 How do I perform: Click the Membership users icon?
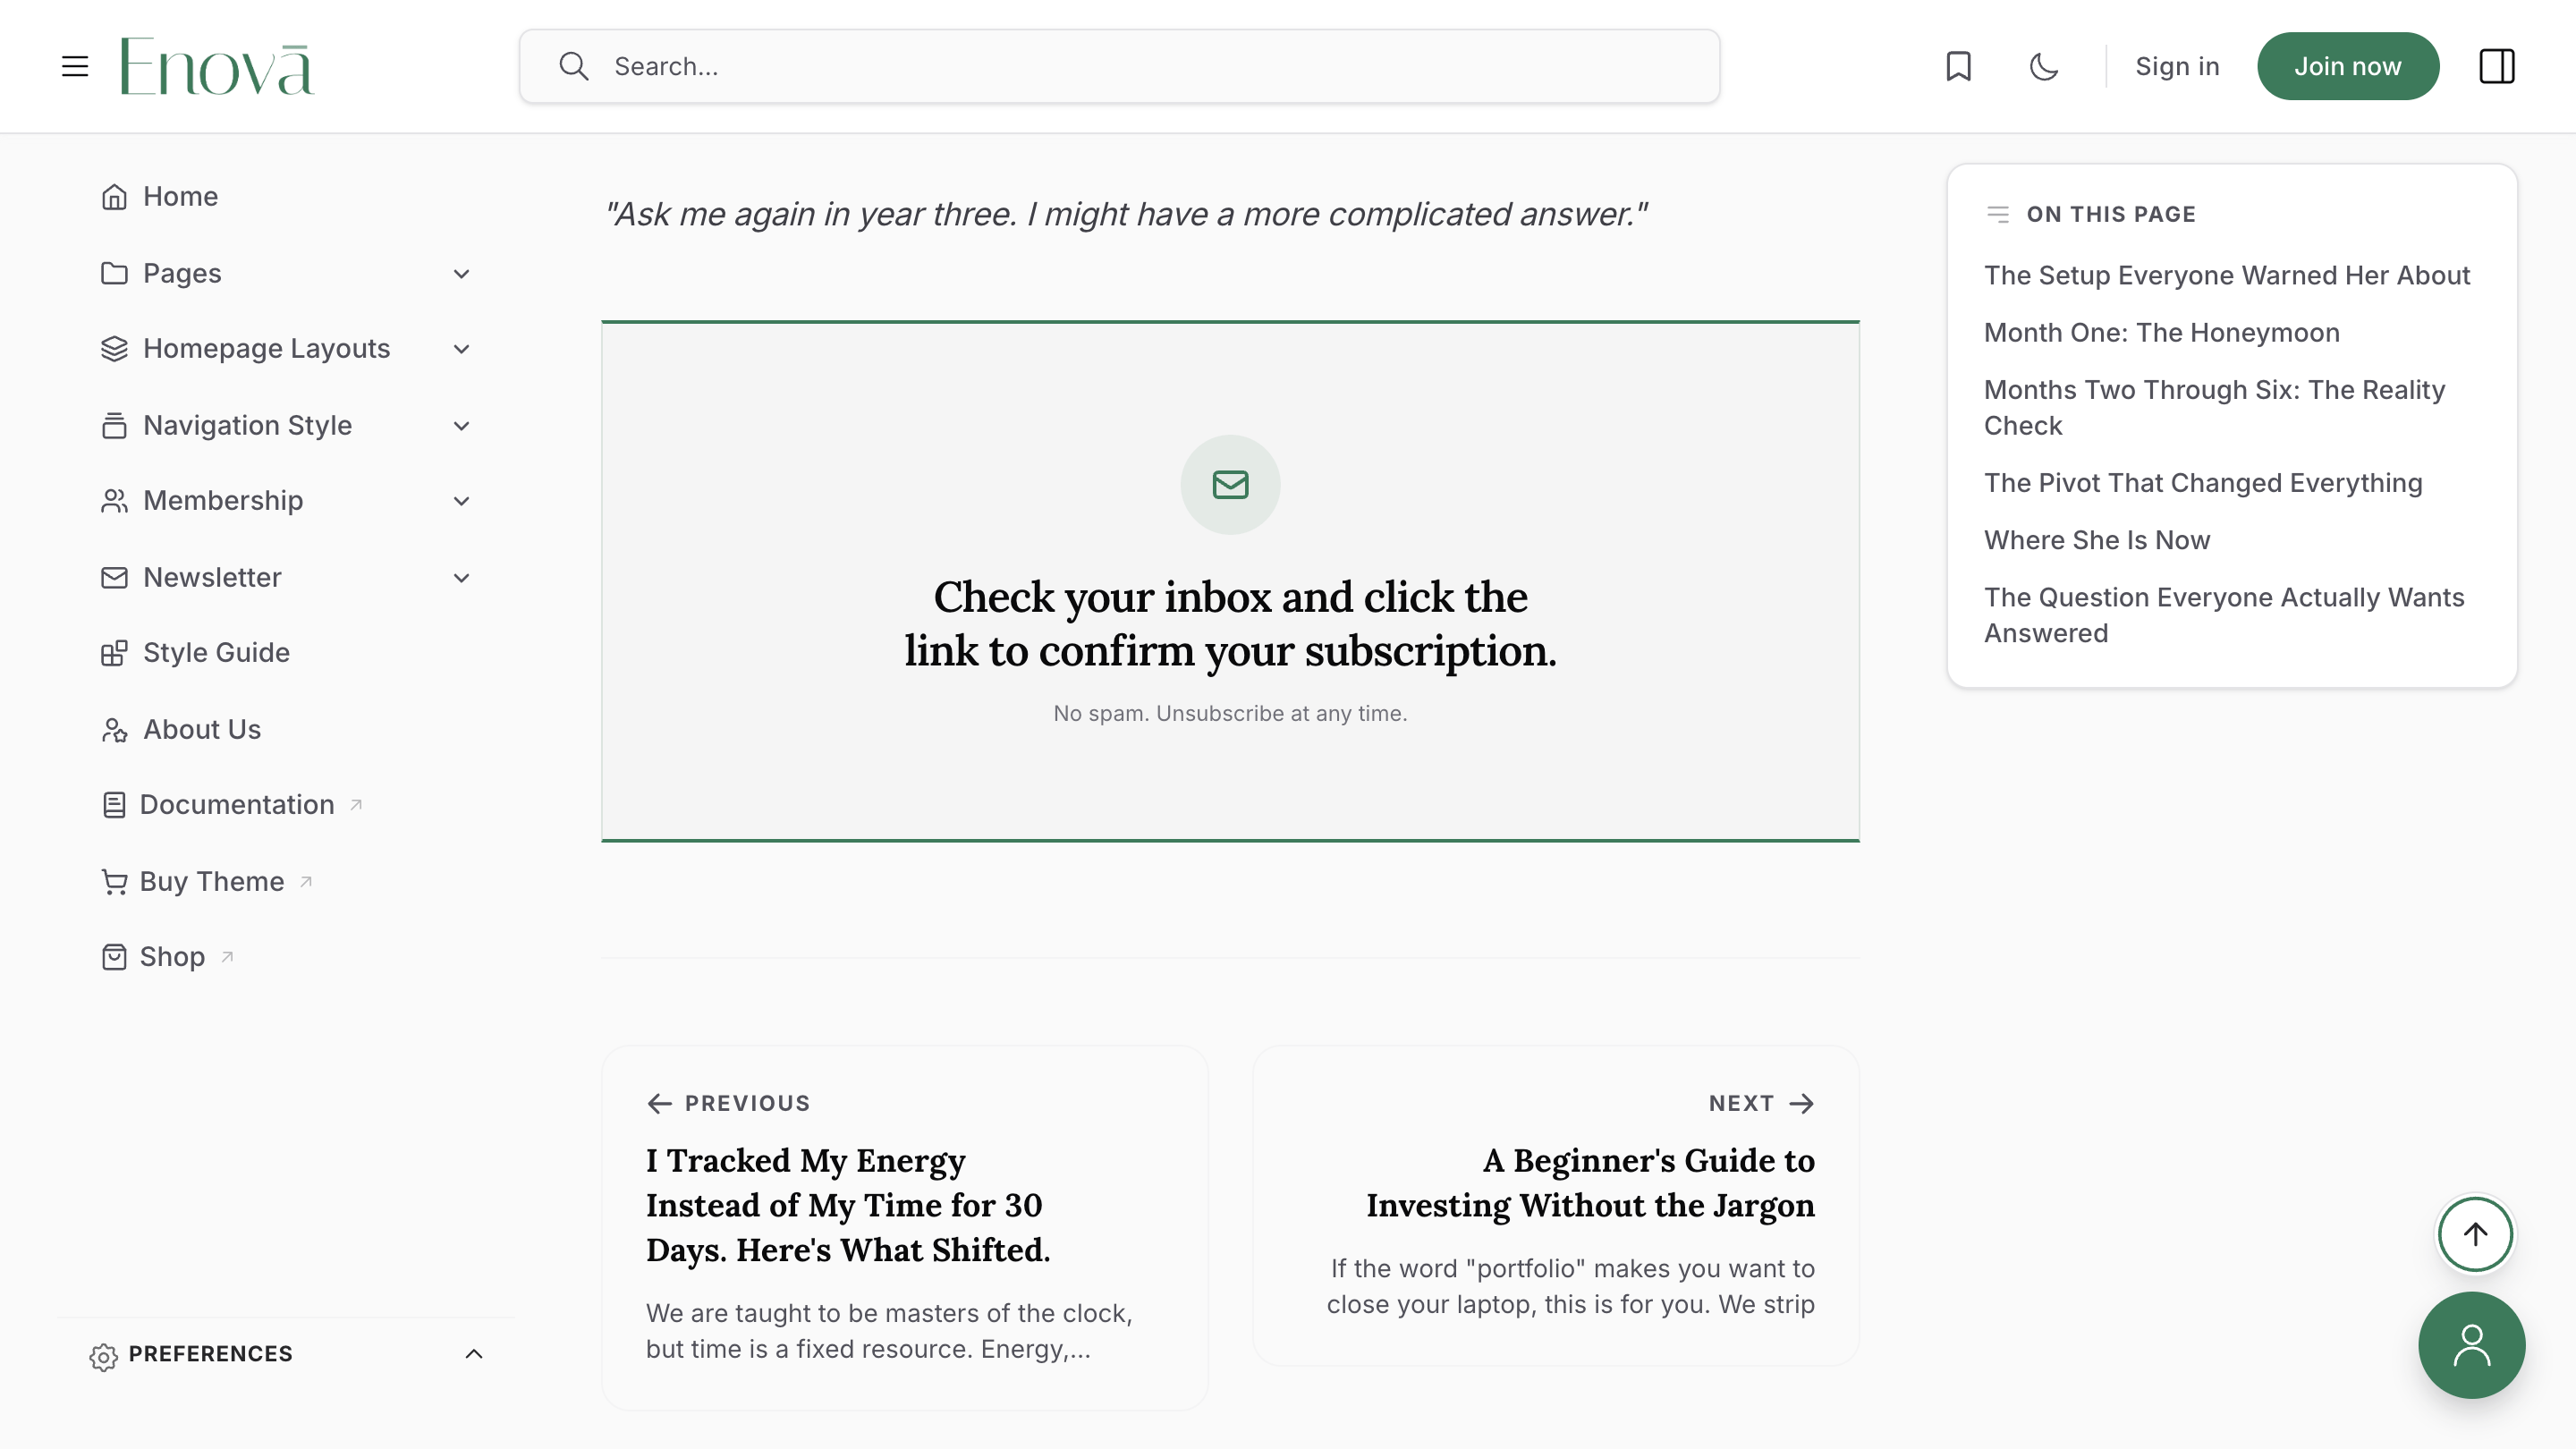114,501
